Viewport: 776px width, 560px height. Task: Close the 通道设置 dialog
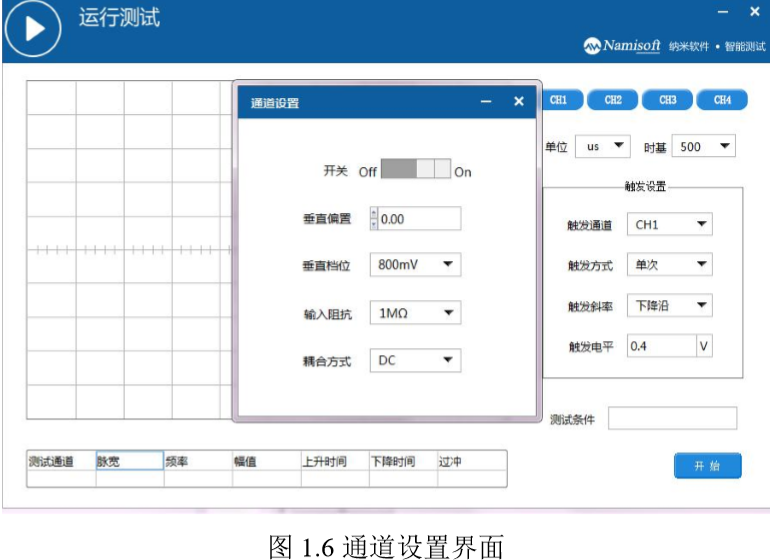pyautogui.click(x=518, y=102)
